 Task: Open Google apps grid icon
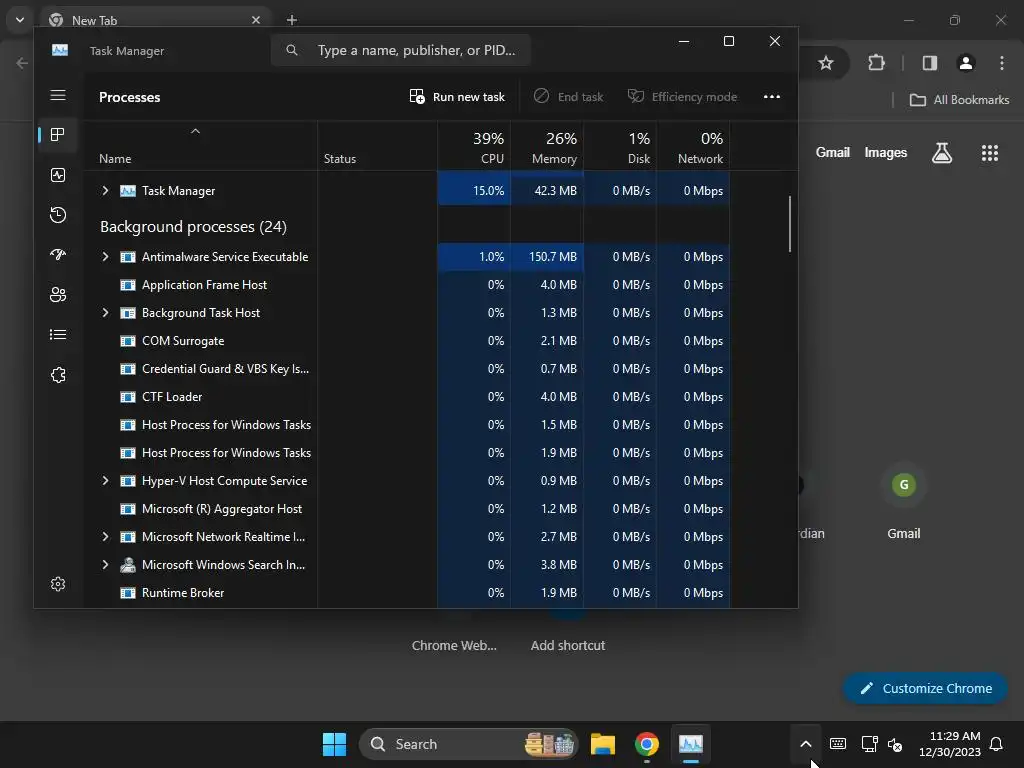[990, 153]
